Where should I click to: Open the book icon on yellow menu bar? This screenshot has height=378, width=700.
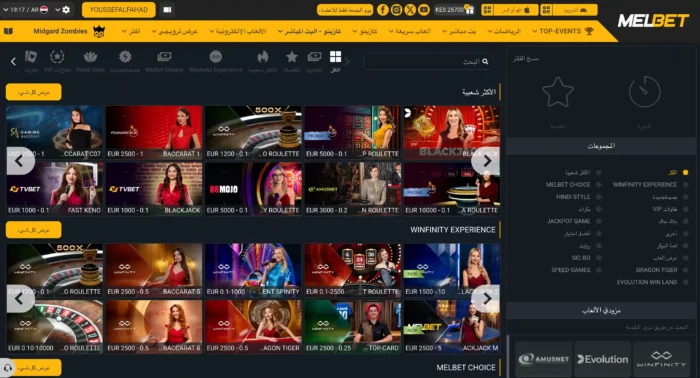tap(8, 31)
